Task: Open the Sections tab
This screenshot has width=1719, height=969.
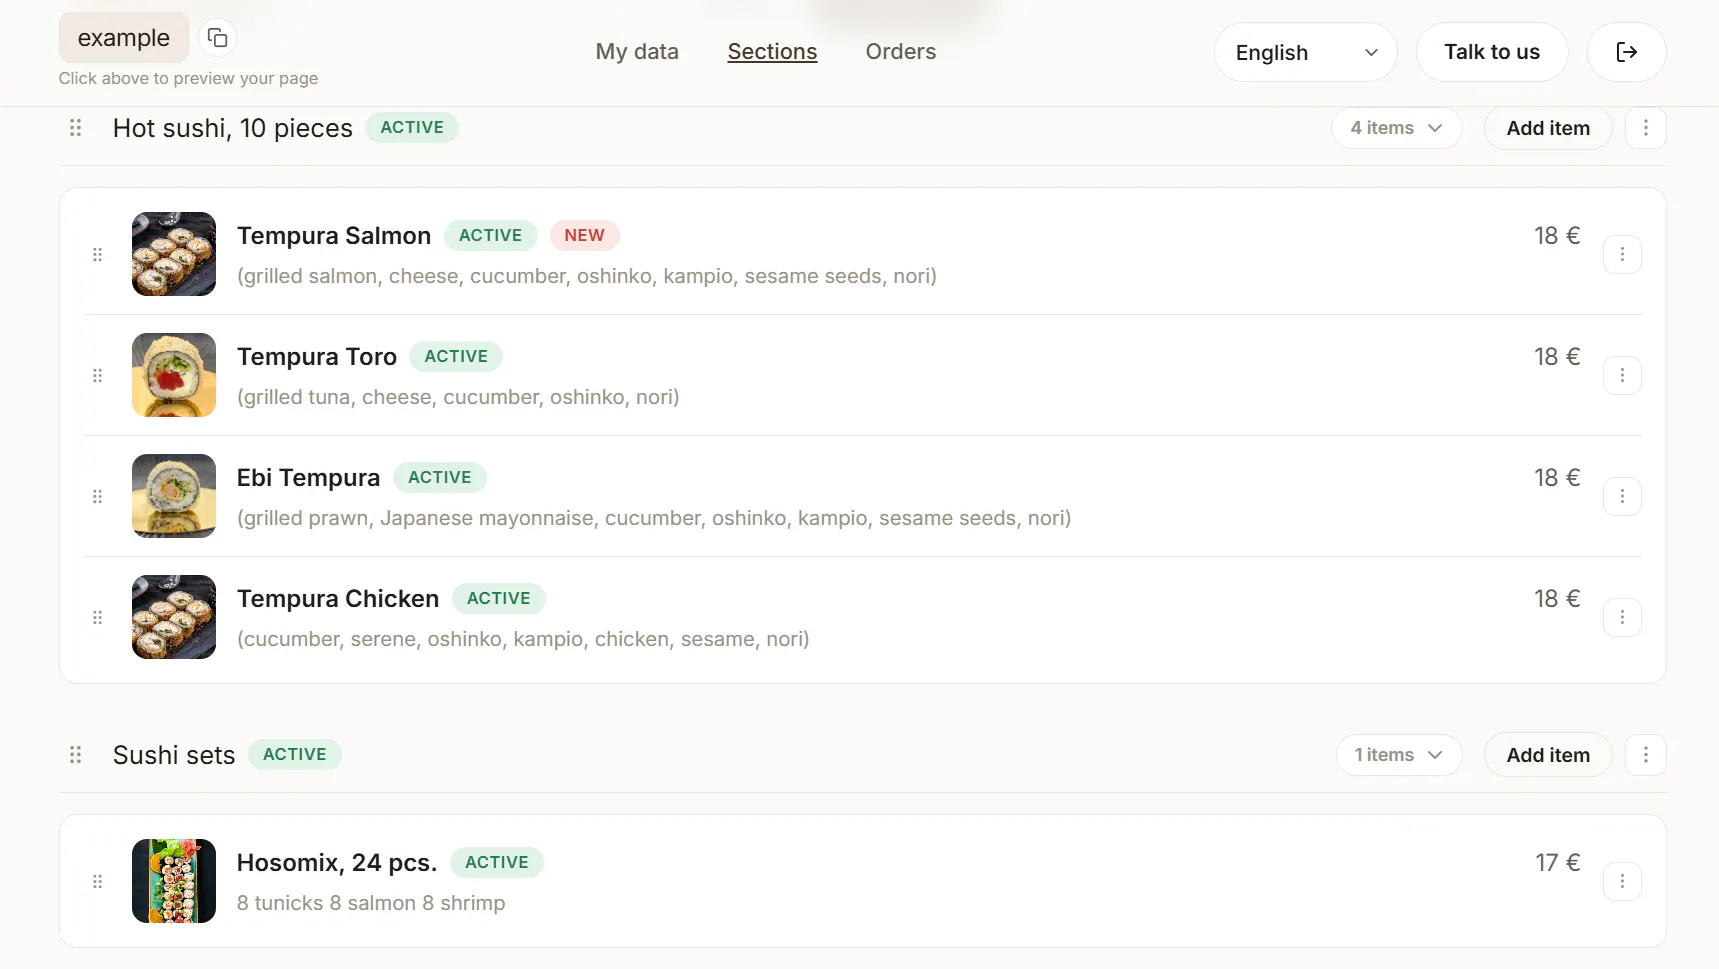Action: (x=772, y=52)
